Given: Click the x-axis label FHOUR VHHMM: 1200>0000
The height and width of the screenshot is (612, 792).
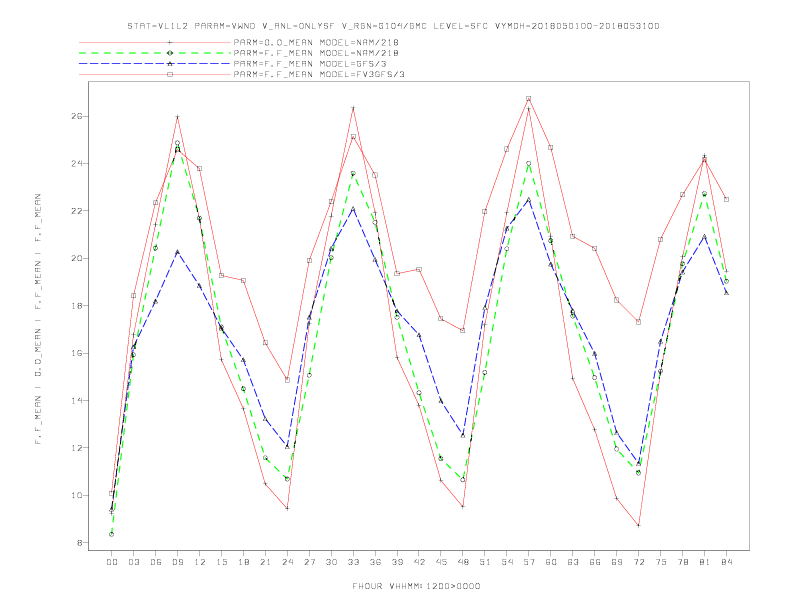Looking at the screenshot, I should pos(416,586).
